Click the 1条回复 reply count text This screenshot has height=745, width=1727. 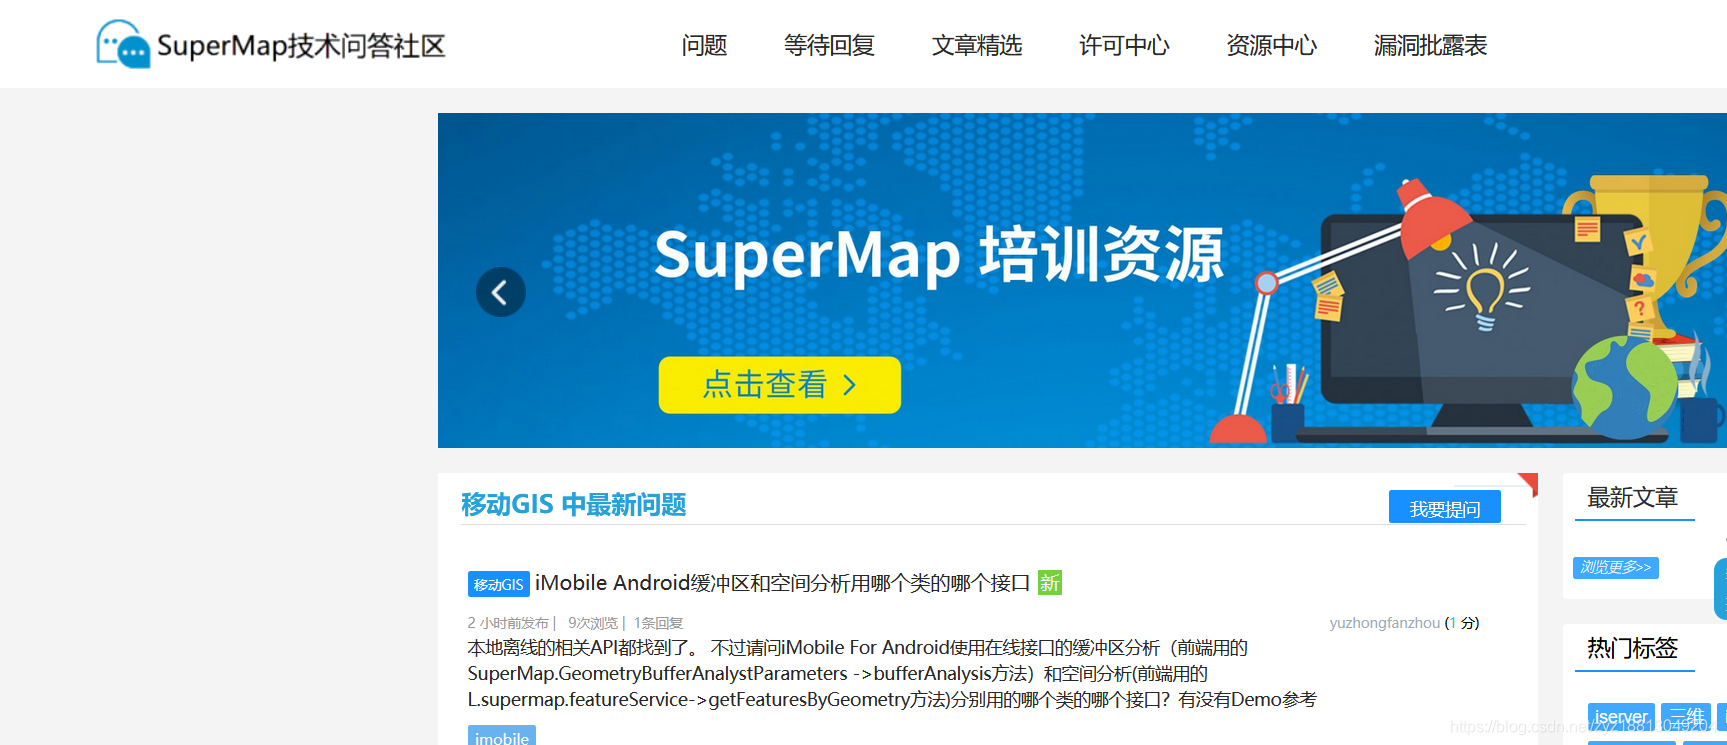click(x=658, y=622)
